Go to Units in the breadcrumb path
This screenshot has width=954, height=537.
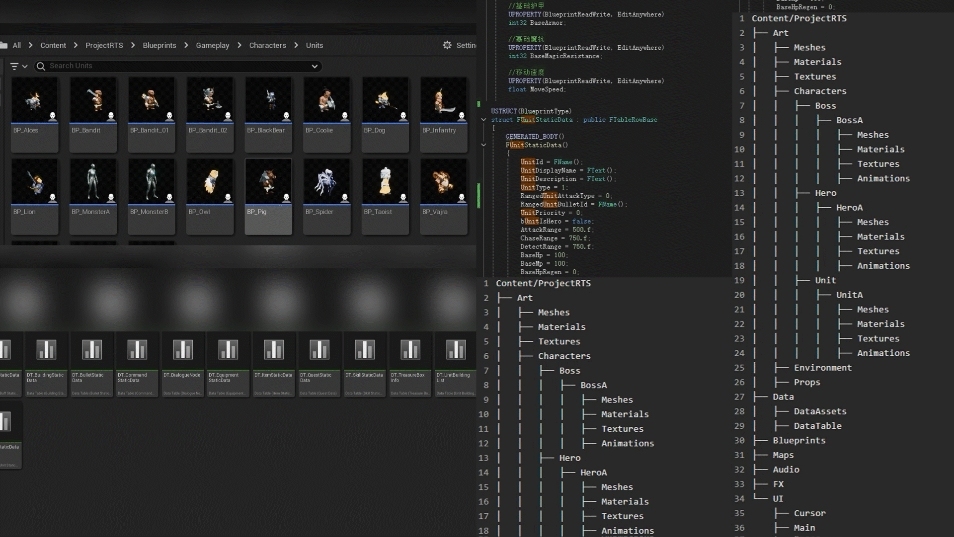pos(315,46)
